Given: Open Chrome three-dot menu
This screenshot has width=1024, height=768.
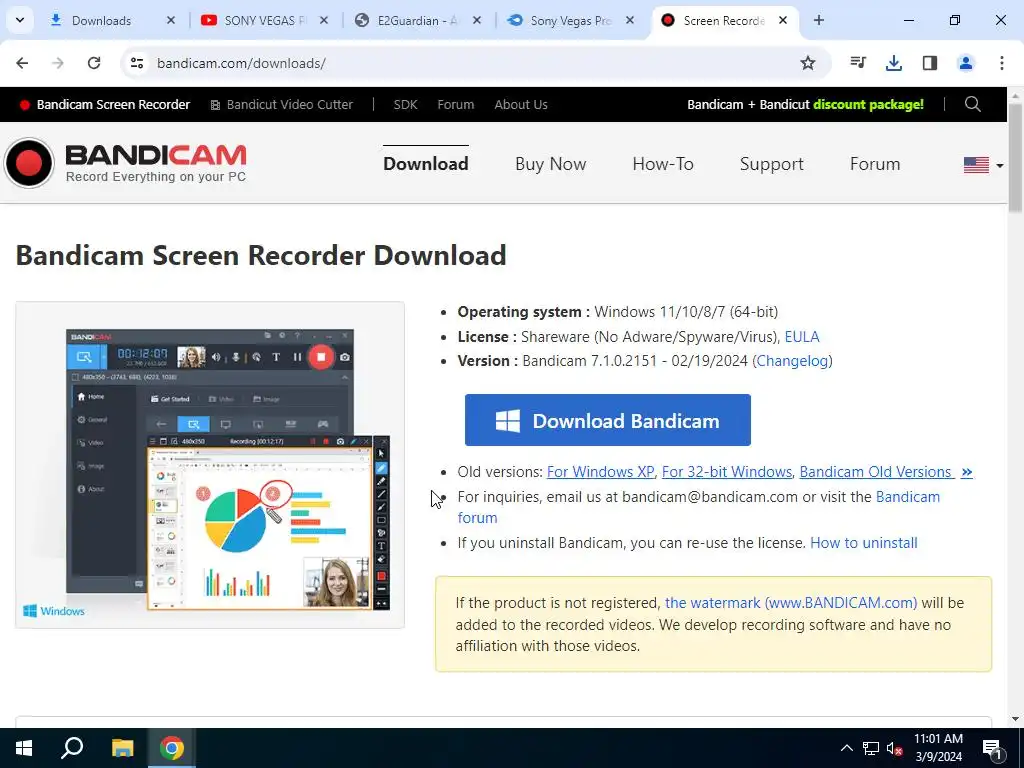Looking at the screenshot, I should pos(1002,63).
